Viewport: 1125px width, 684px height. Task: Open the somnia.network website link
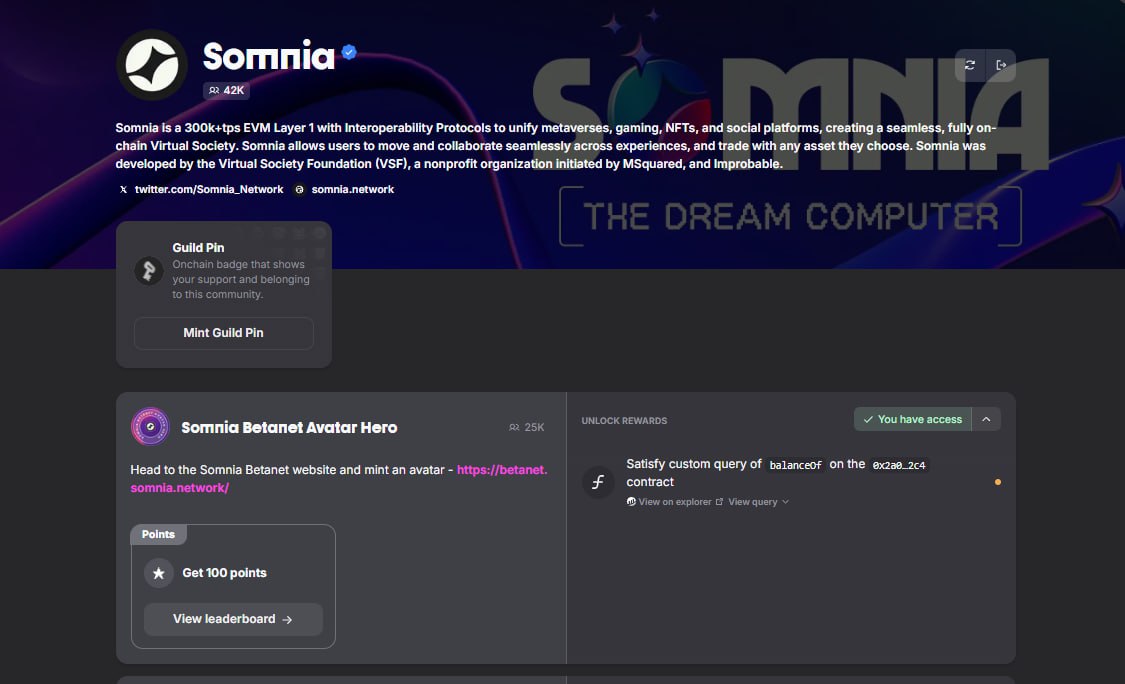[344, 189]
